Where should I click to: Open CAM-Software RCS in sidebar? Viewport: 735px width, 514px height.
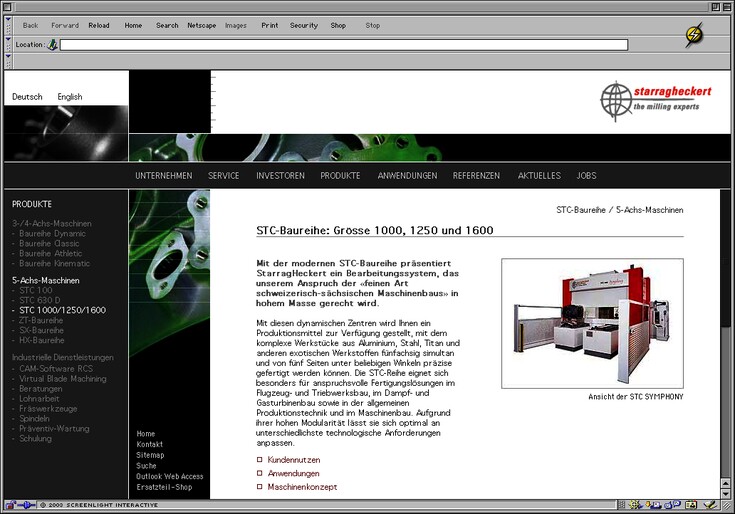56,369
